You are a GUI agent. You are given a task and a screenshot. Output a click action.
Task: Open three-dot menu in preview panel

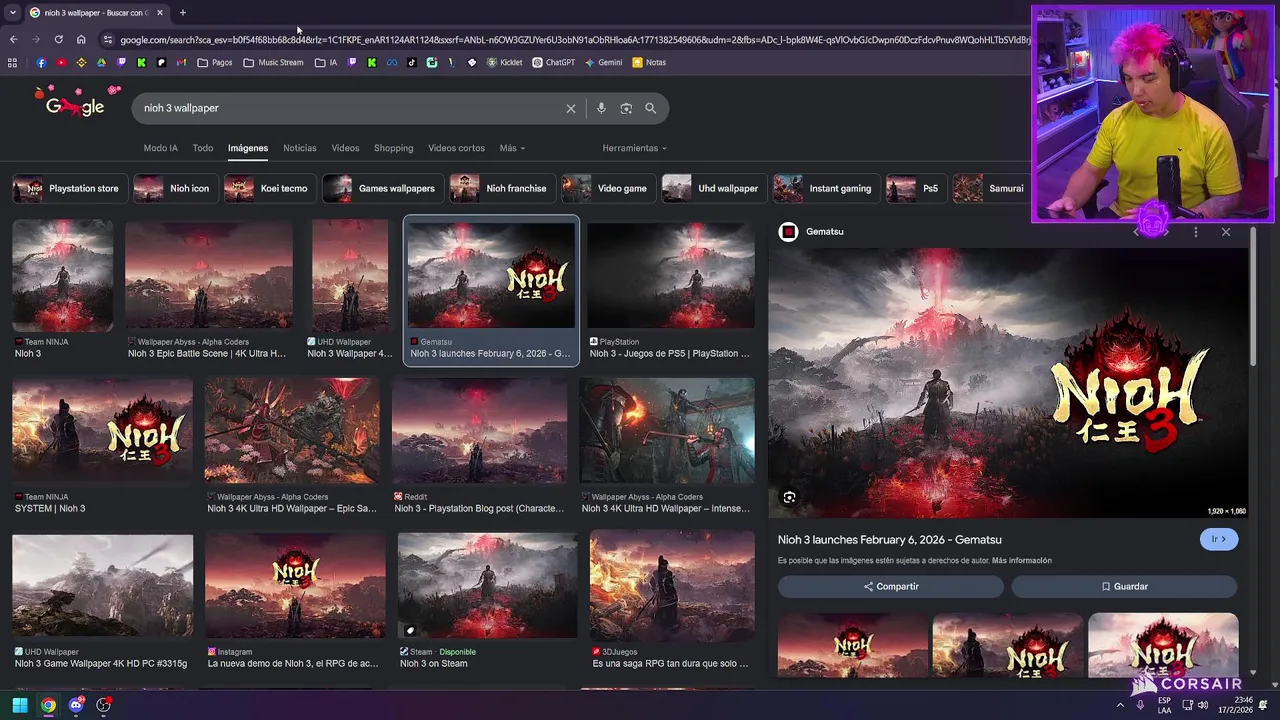1196,232
